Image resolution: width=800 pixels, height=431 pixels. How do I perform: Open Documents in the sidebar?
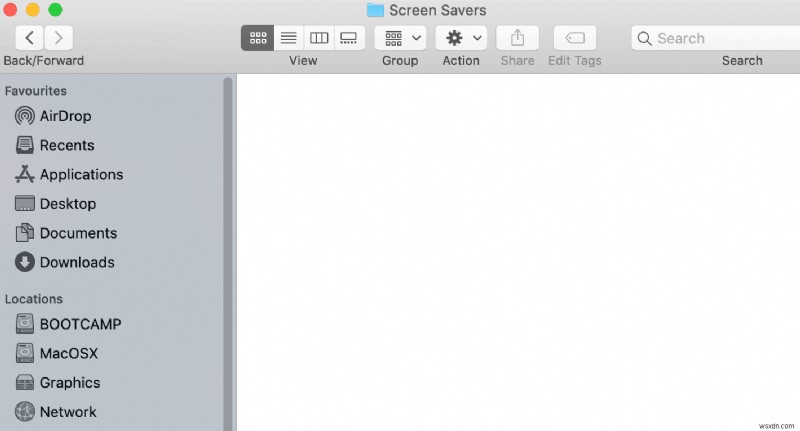(x=66, y=233)
